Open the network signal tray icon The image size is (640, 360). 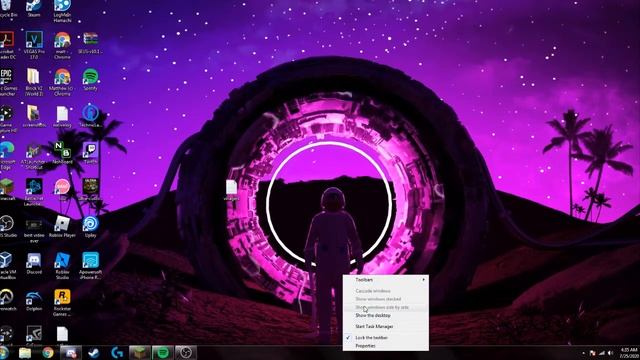602,353
